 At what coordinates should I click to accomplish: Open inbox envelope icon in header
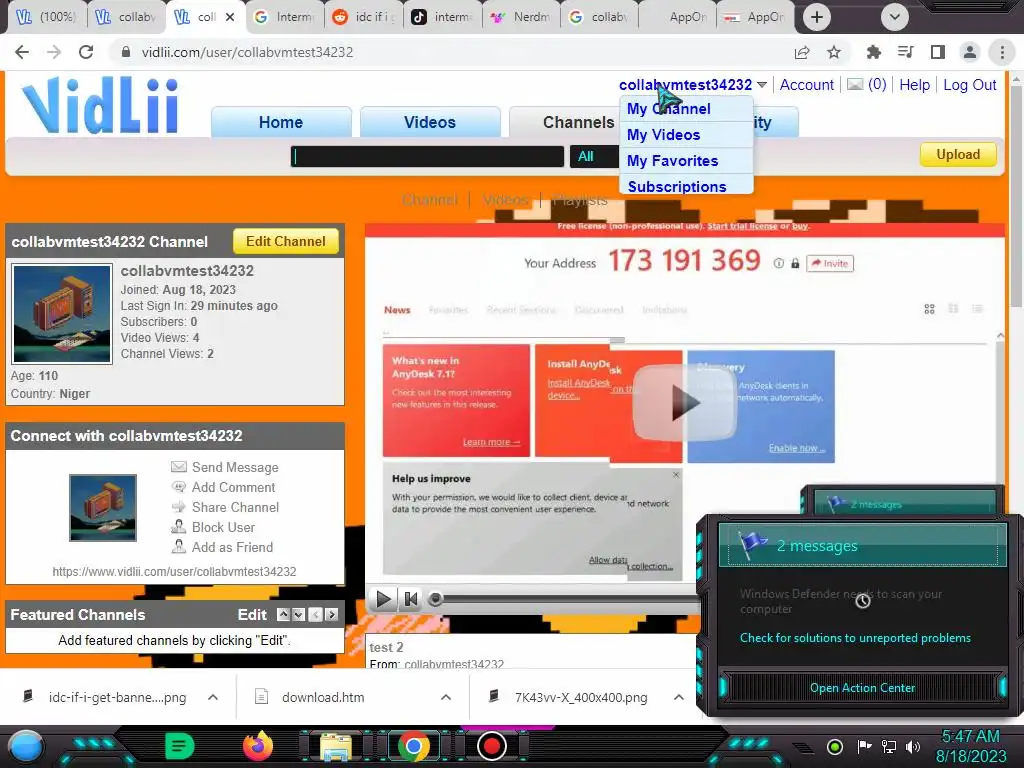point(855,84)
